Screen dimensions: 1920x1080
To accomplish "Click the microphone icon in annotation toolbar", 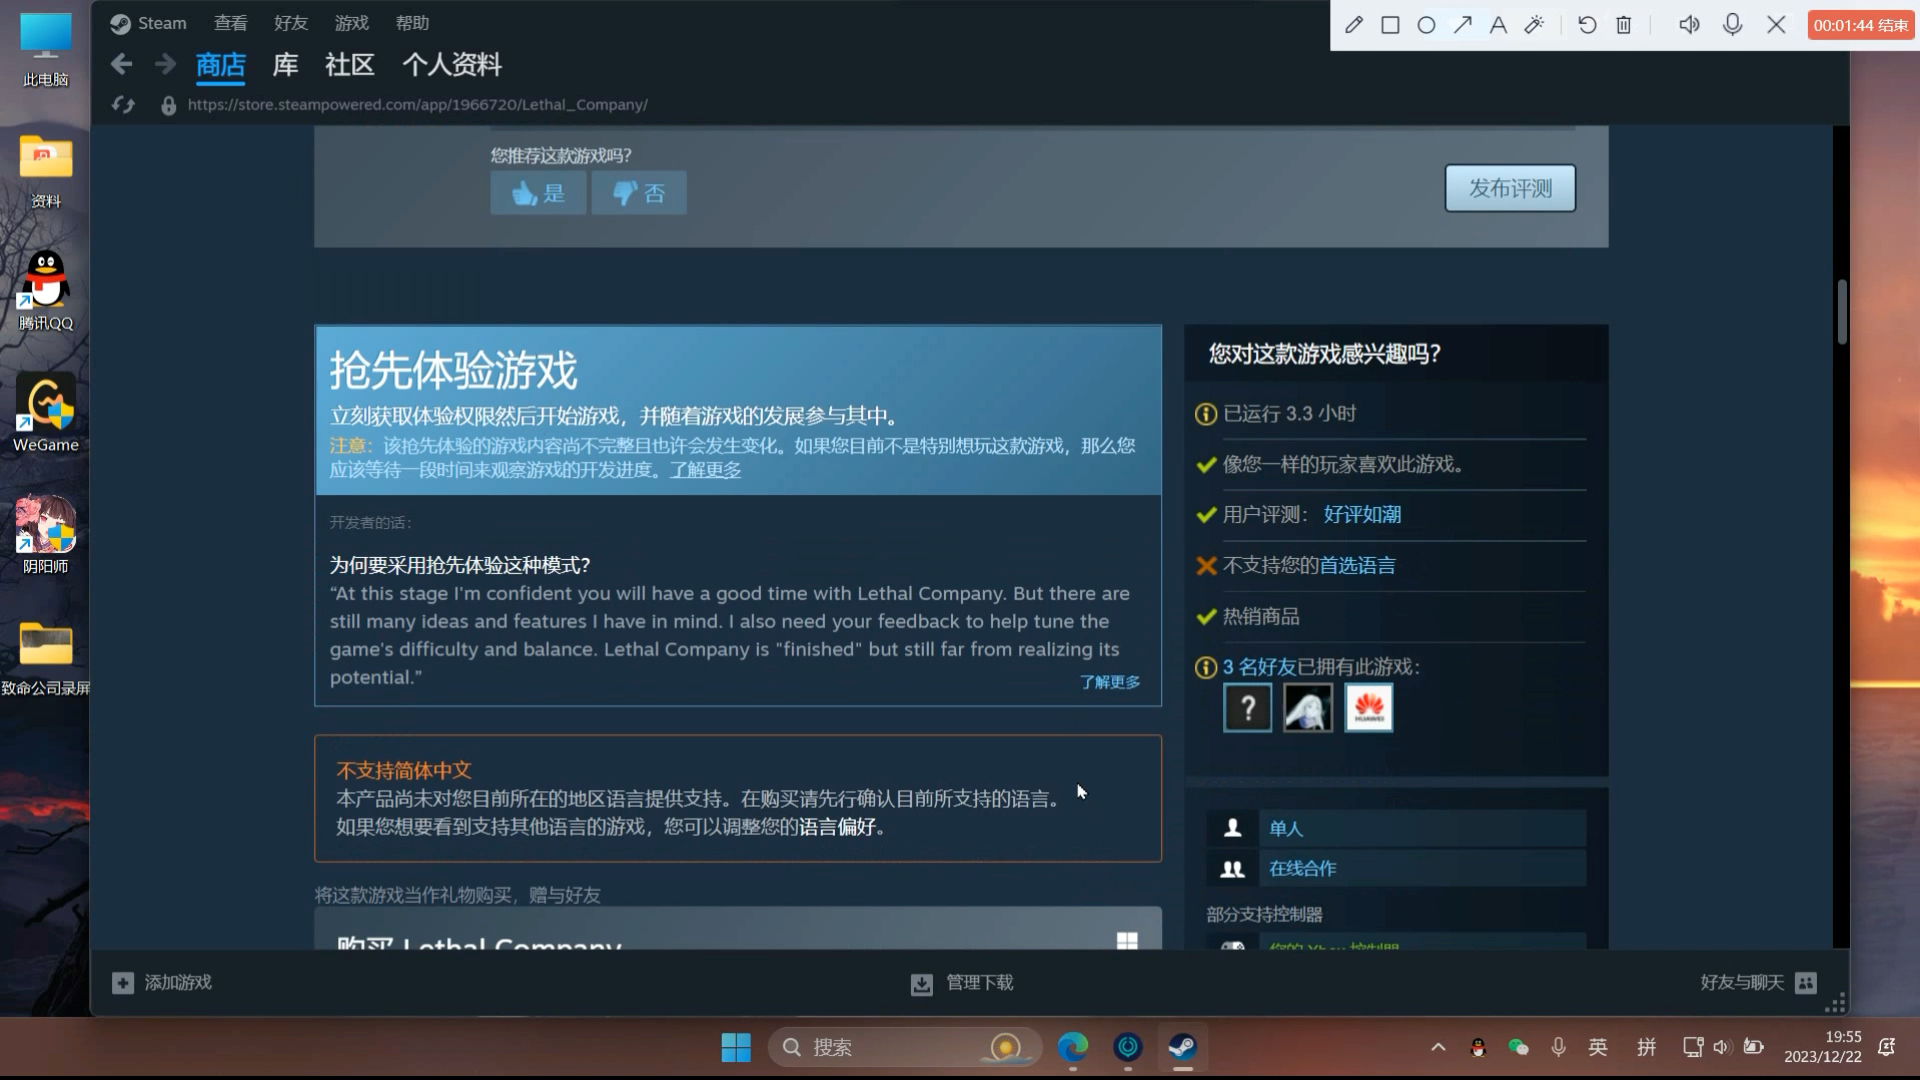I will coord(1731,24).
